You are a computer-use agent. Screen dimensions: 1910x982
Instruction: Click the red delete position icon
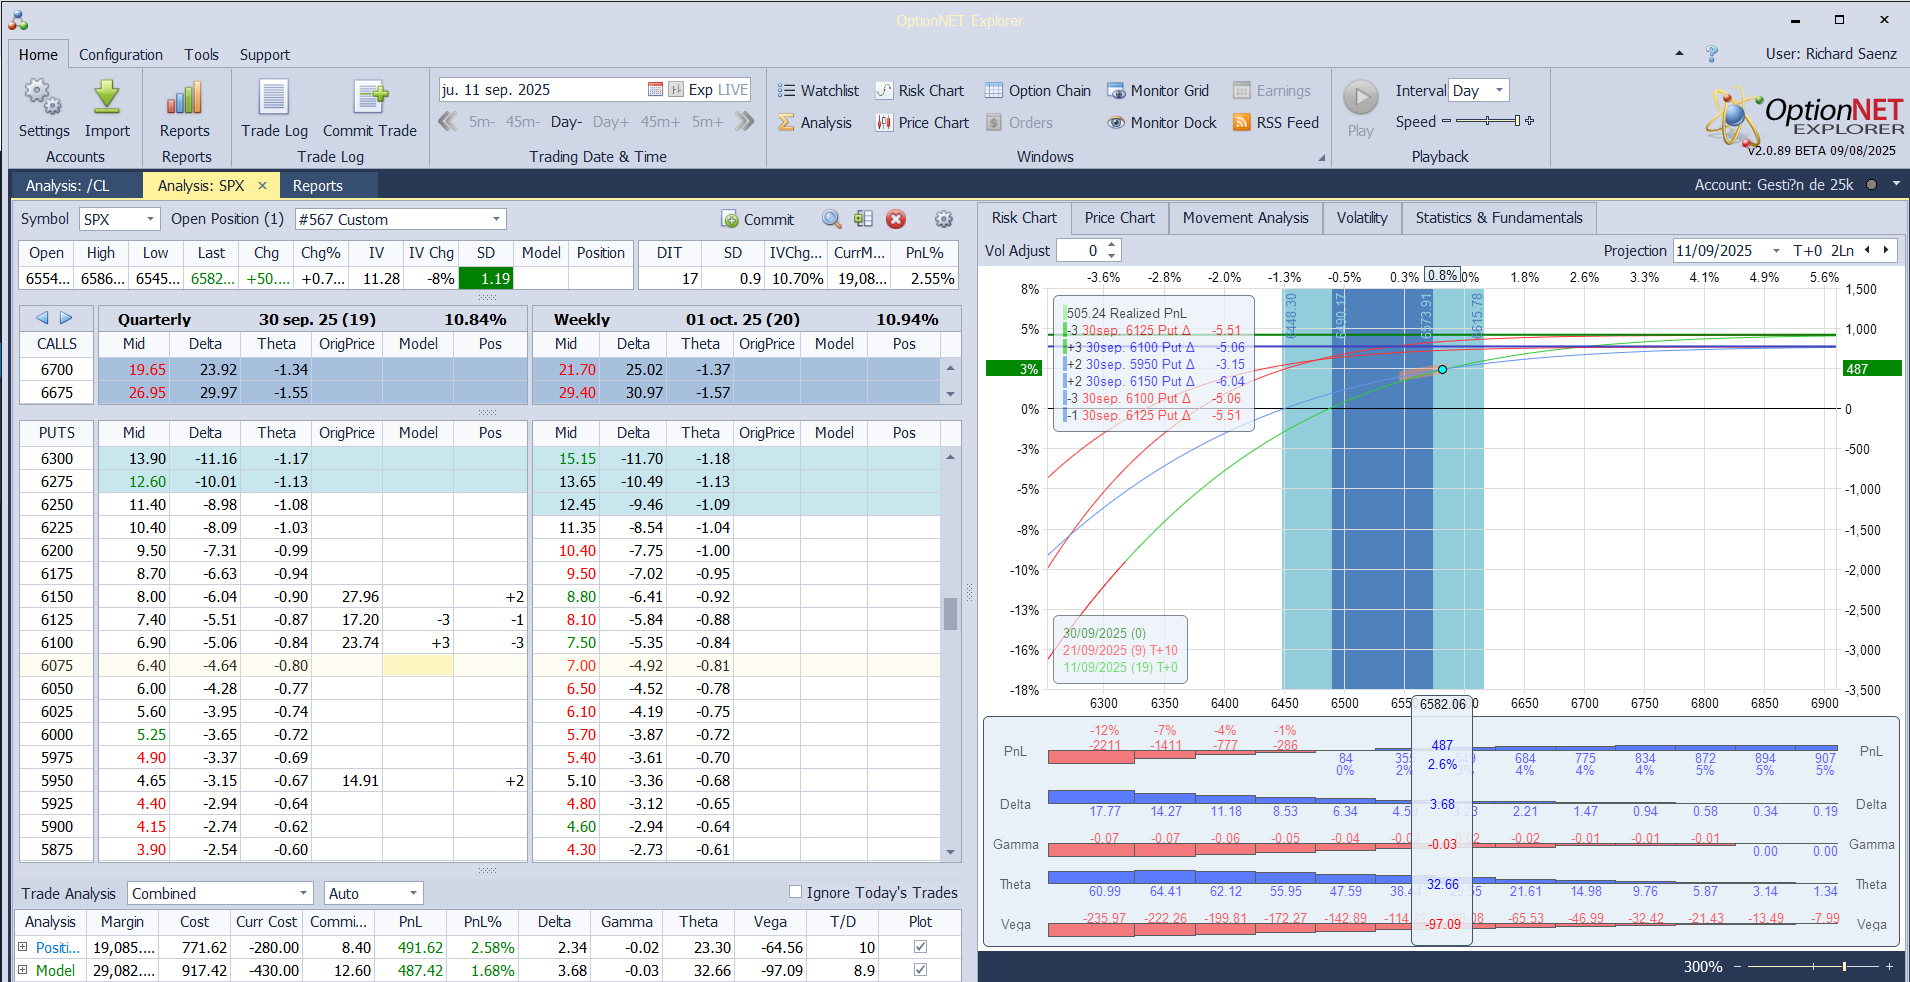tap(896, 219)
